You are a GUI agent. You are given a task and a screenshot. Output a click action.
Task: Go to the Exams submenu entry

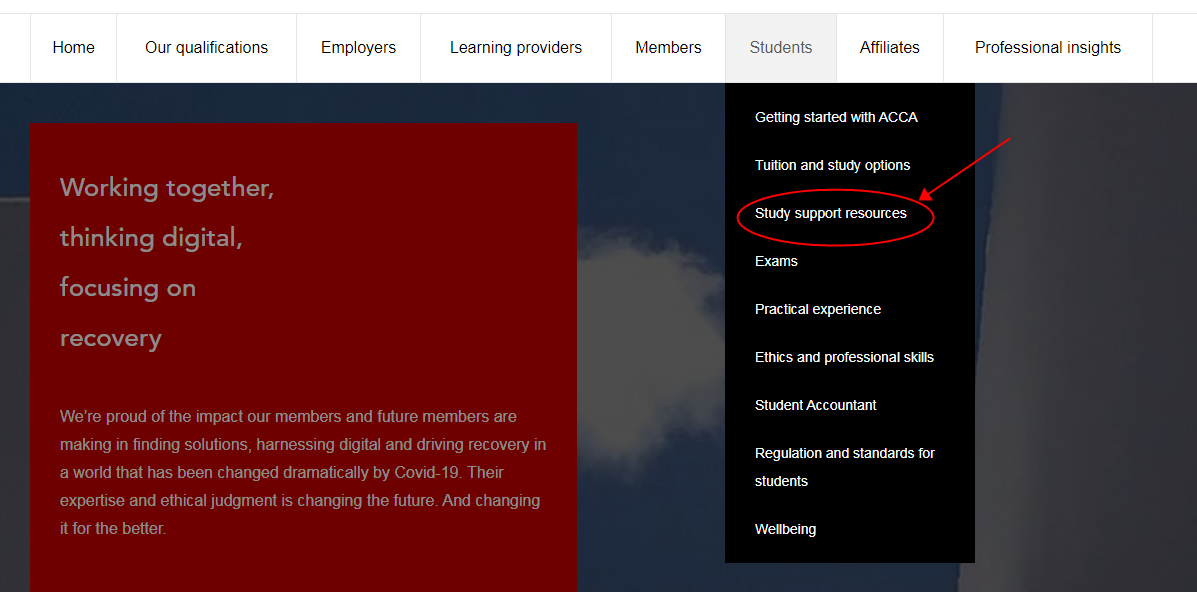pyautogui.click(x=776, y=261)
